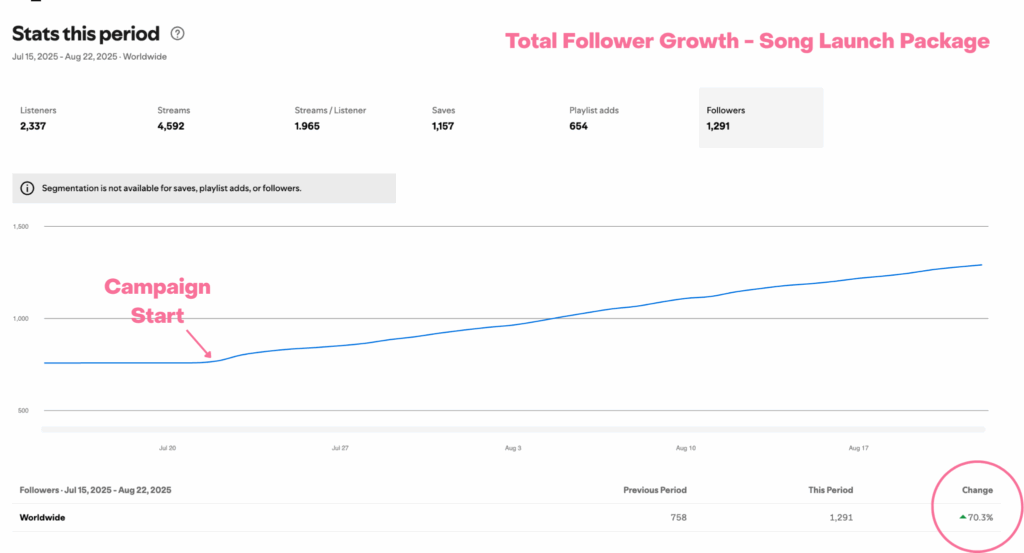Click the help question mark icon
This screenshot has height=553, width=1024.
178,33
